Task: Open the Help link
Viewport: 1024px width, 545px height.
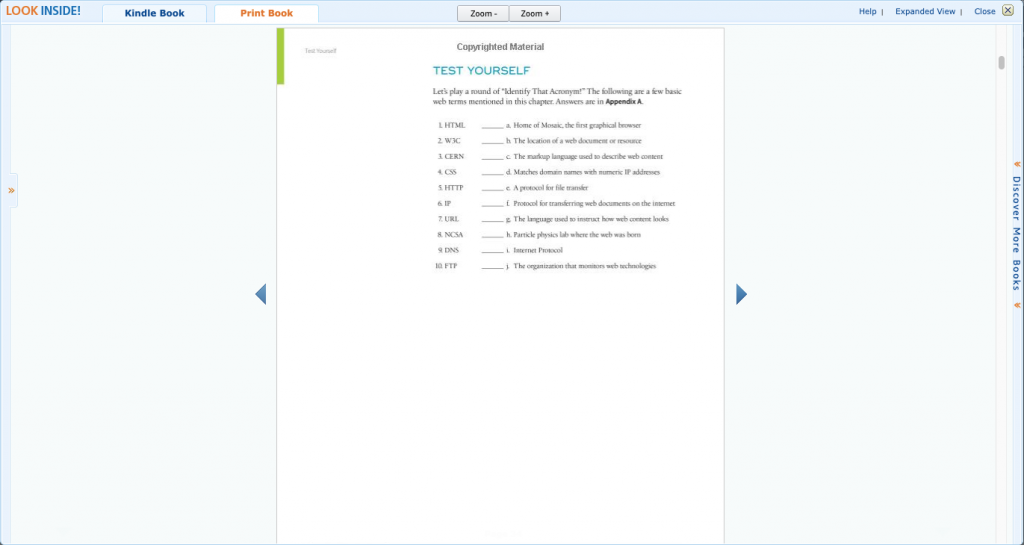Action: pyautogui.click(x=867, y=12)
